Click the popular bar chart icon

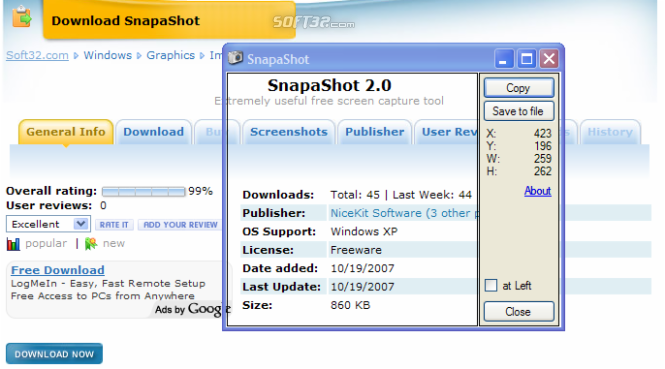tap(14, 244)
